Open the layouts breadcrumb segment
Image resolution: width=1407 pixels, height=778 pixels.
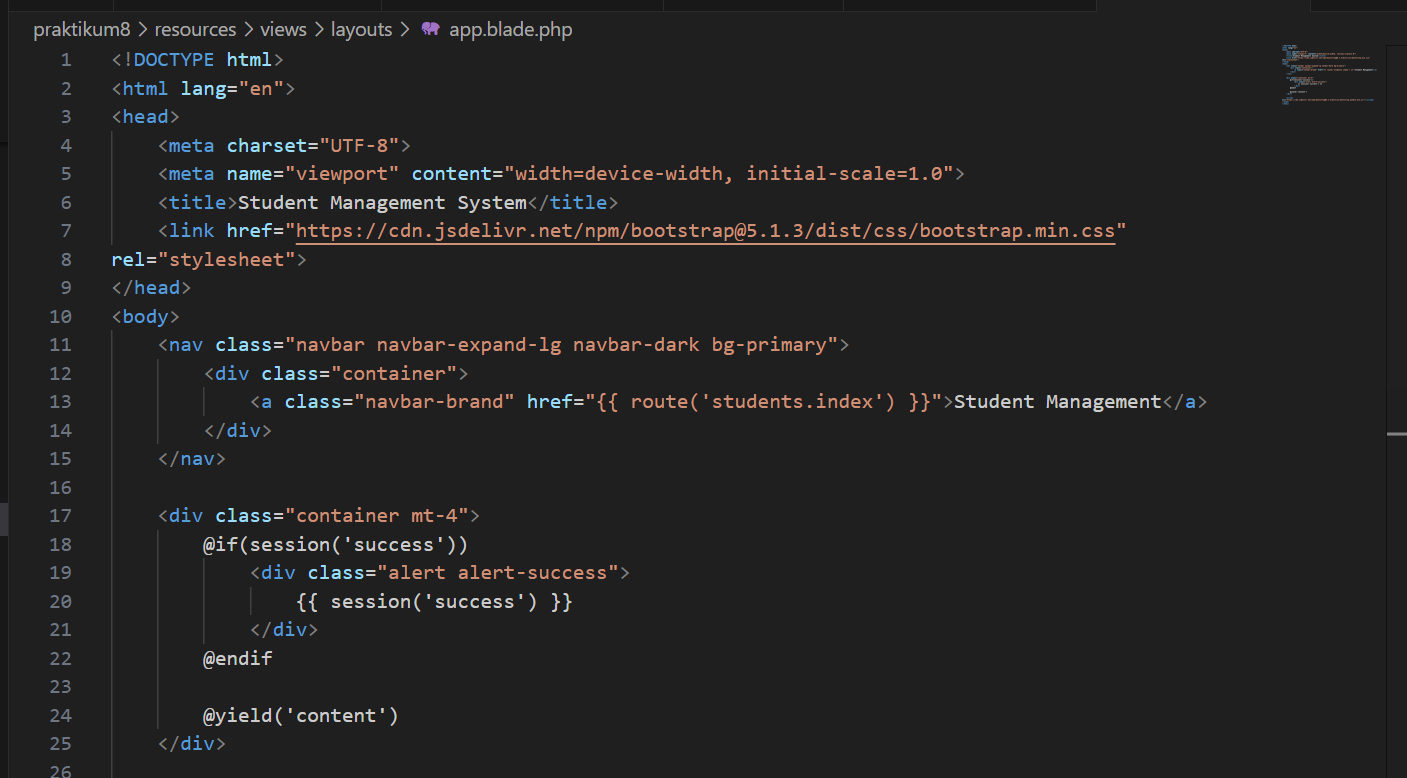(361, 29)
